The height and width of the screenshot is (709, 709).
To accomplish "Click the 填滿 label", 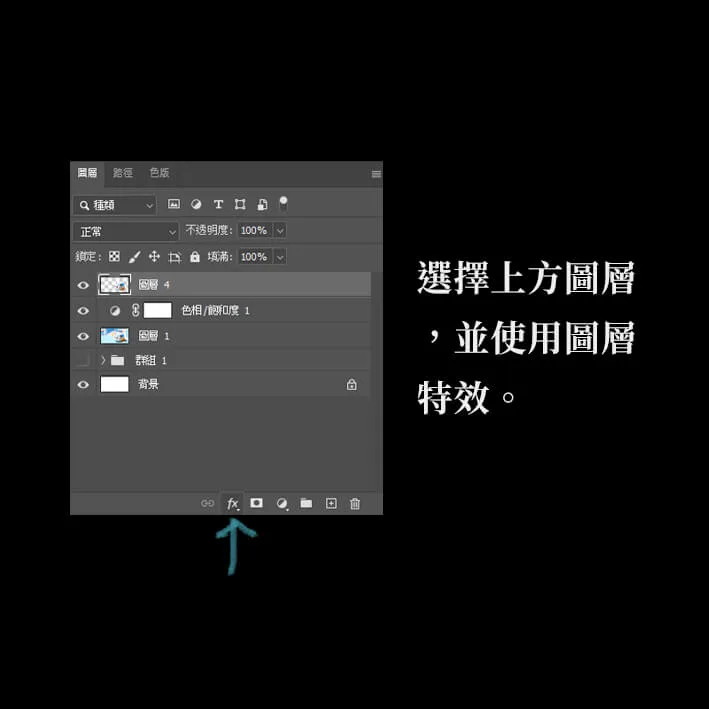I will [x=220, y=257].
